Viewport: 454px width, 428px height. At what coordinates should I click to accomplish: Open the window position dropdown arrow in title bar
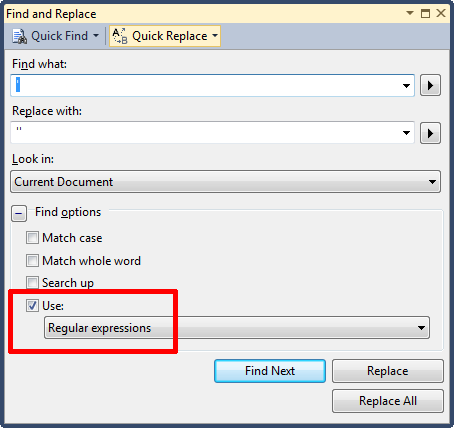(410, 13)
